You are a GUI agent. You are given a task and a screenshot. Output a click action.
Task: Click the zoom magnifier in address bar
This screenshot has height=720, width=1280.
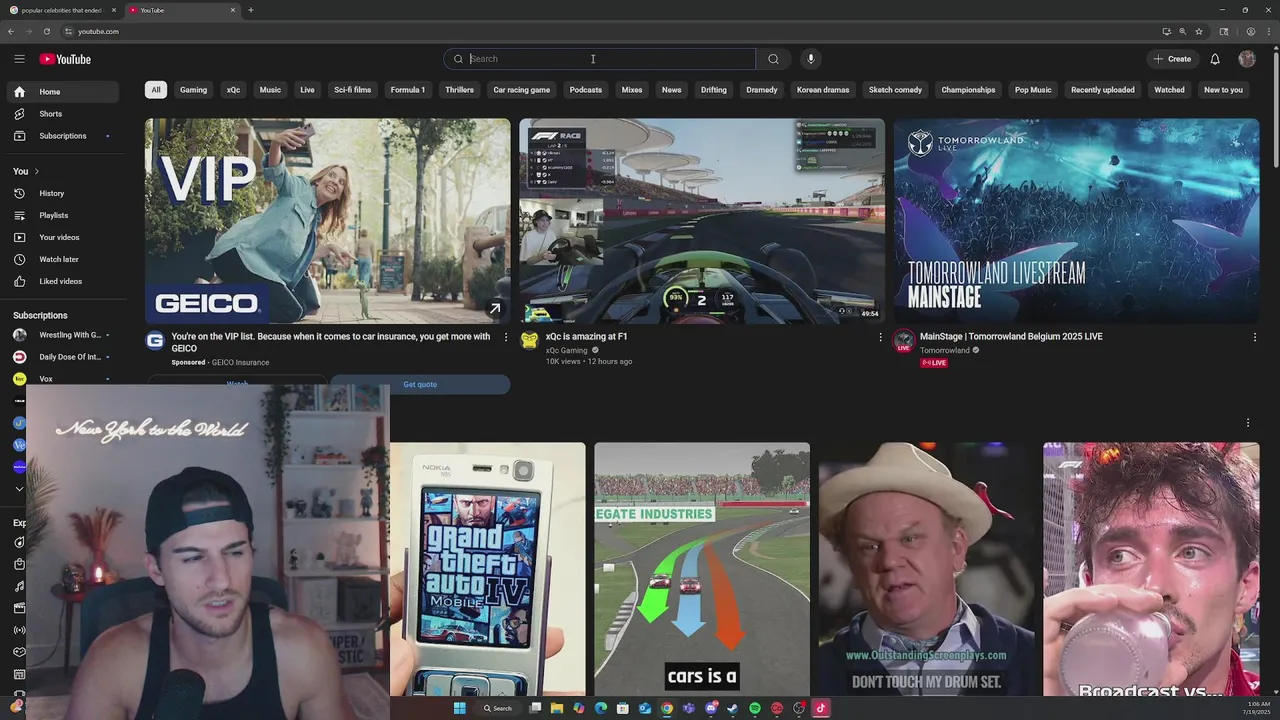point(1182,31)
